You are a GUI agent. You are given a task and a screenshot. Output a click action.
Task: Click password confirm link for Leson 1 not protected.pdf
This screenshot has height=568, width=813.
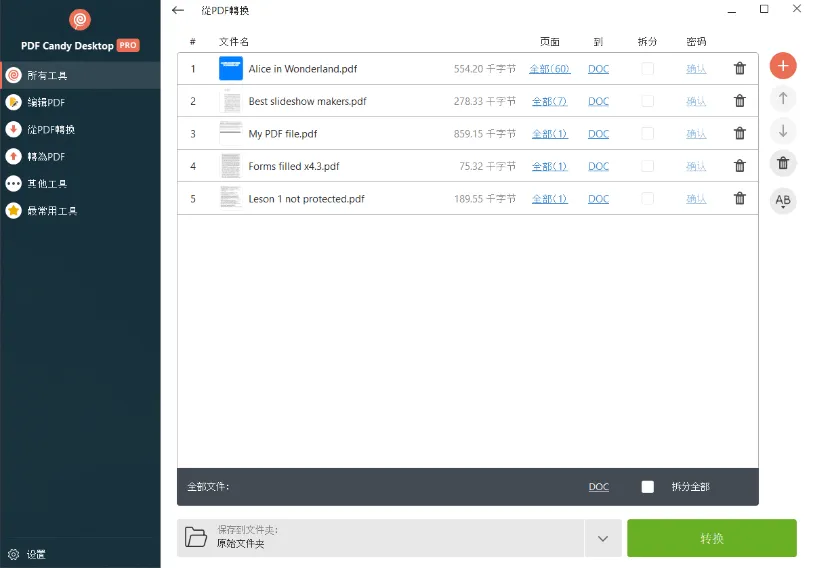[x=696, y=199]
